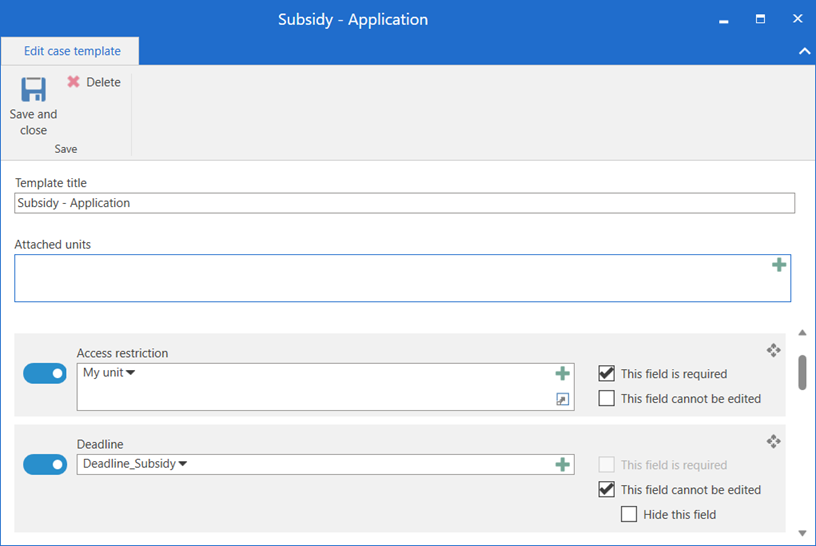Click the Delete button label
The height and width of the screenshot is (546, 816).
103,82
